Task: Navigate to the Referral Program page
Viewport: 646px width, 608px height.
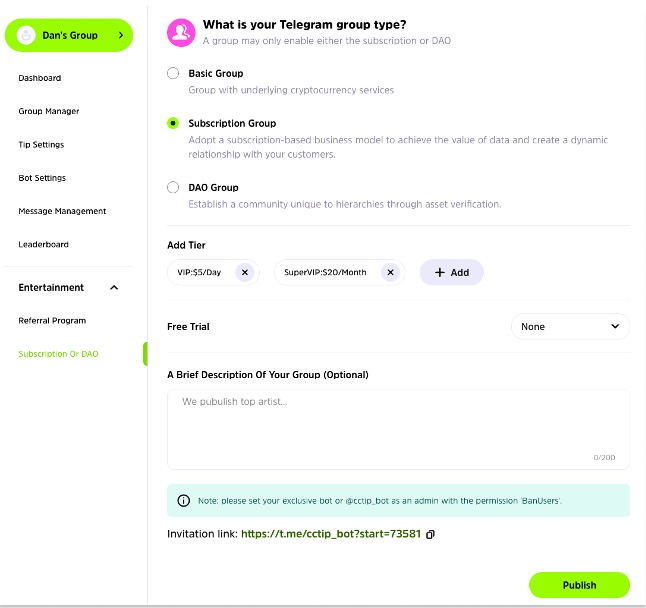Action: tap(52, 321)
